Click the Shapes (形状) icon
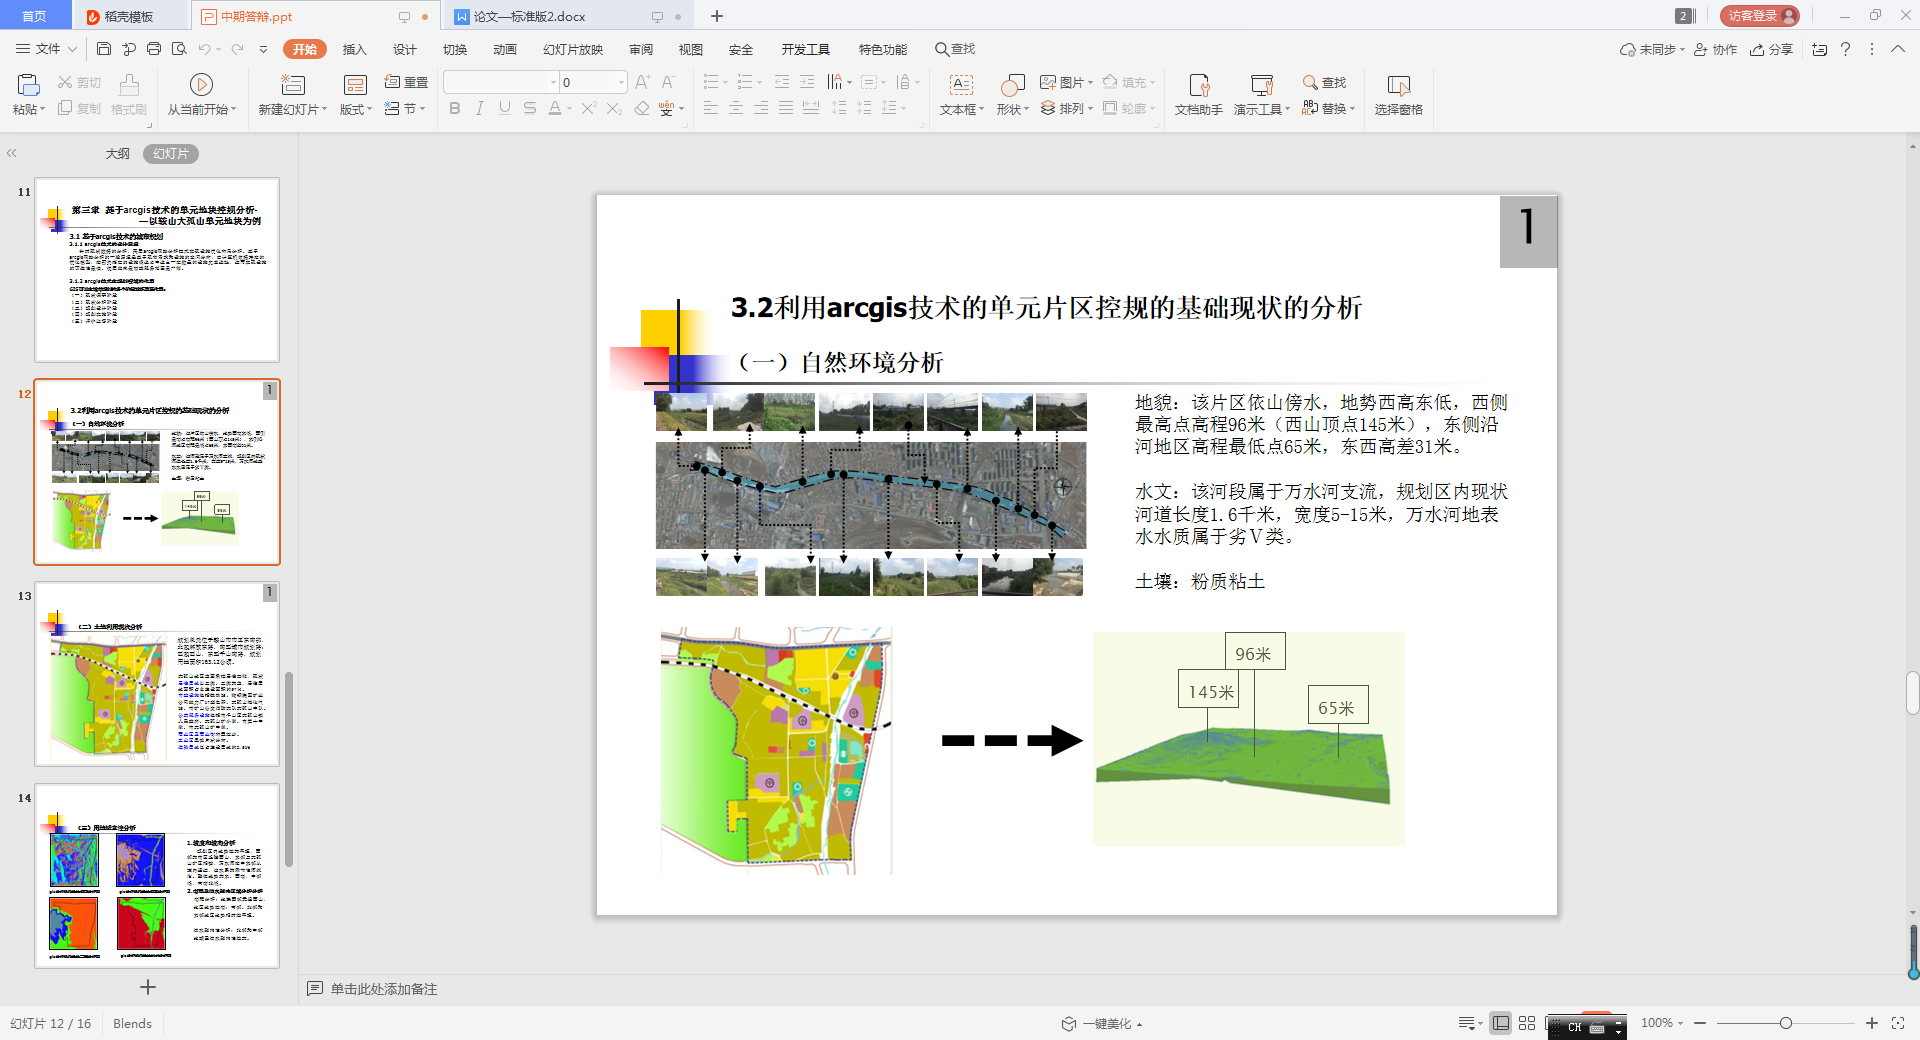 point(1012,85)
